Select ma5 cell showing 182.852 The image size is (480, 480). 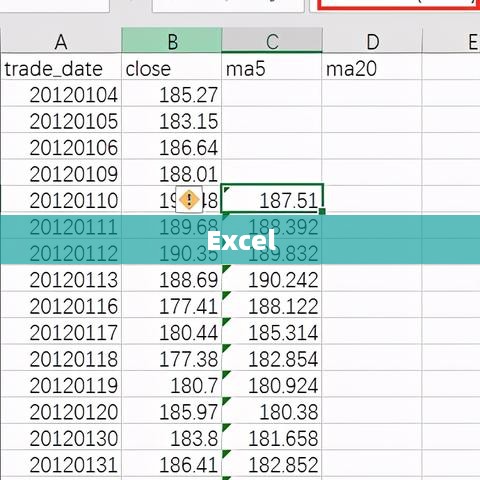[272, 464]
